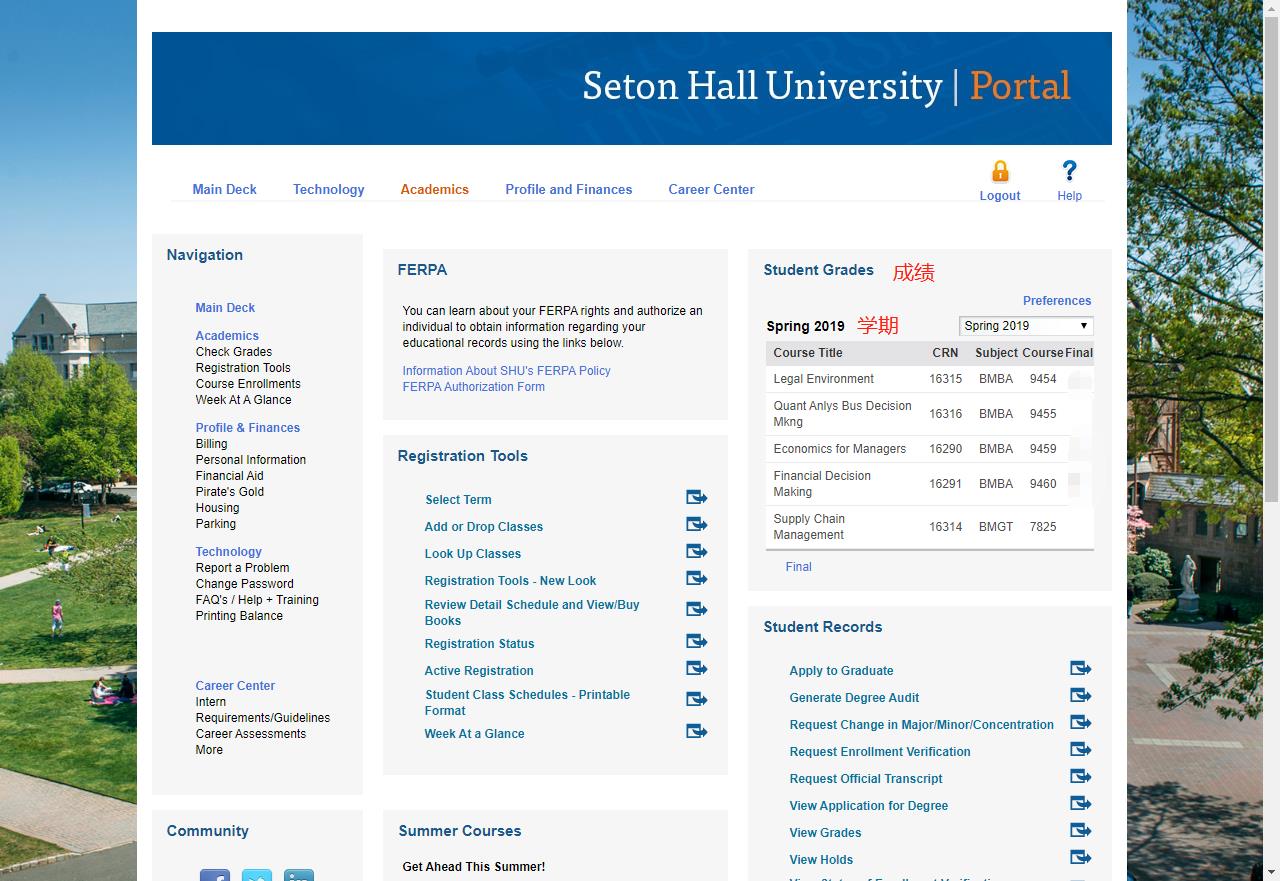Open Career Assessments in Navigation
Image resolution: width=1280 pixels, height=881 pixels.
[251, 734]
